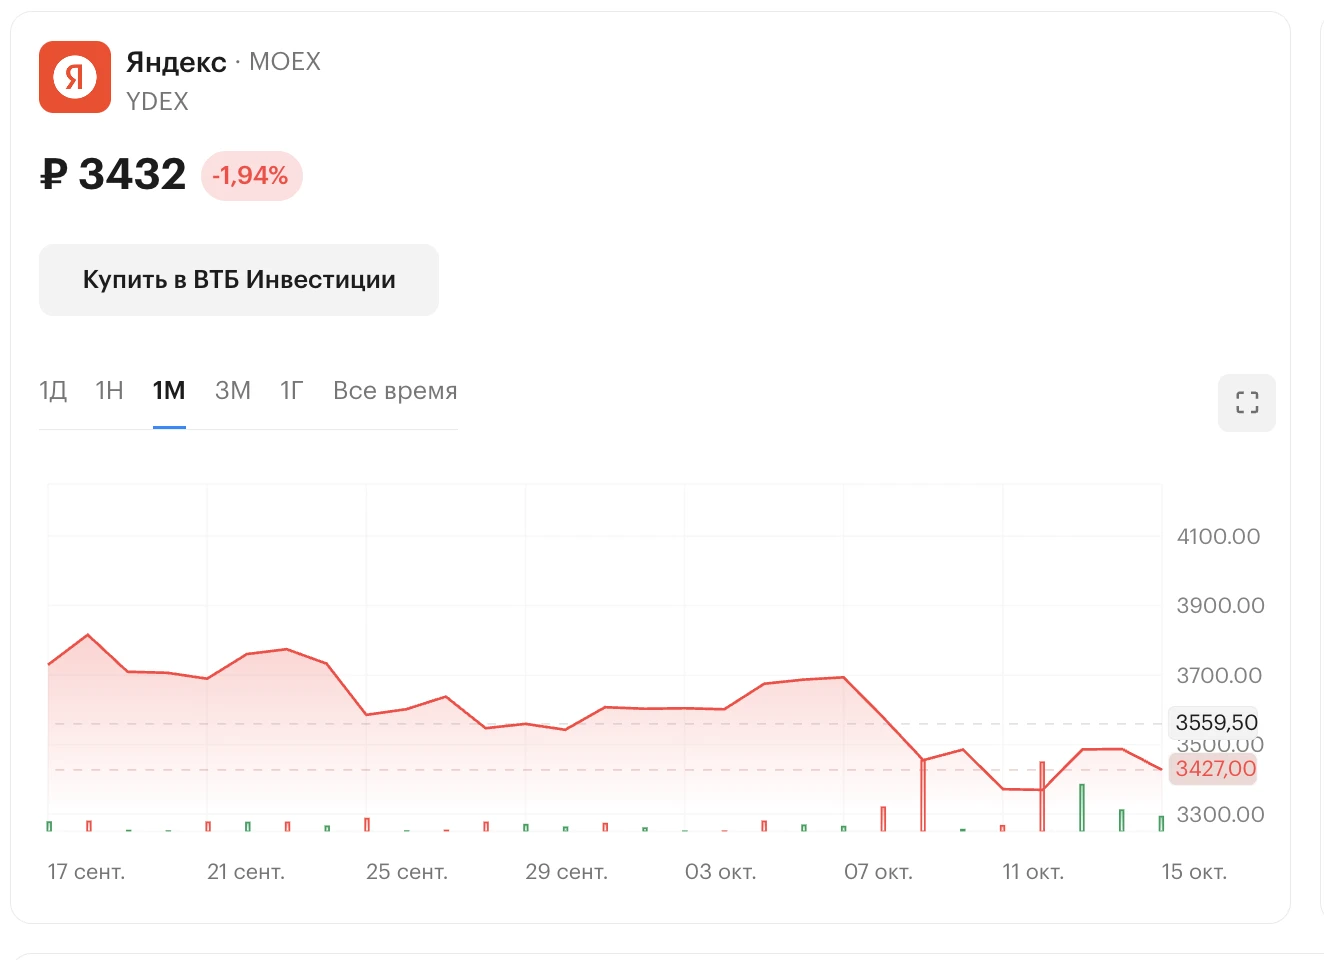Click the YDEX ticker text

click(157, 102)
